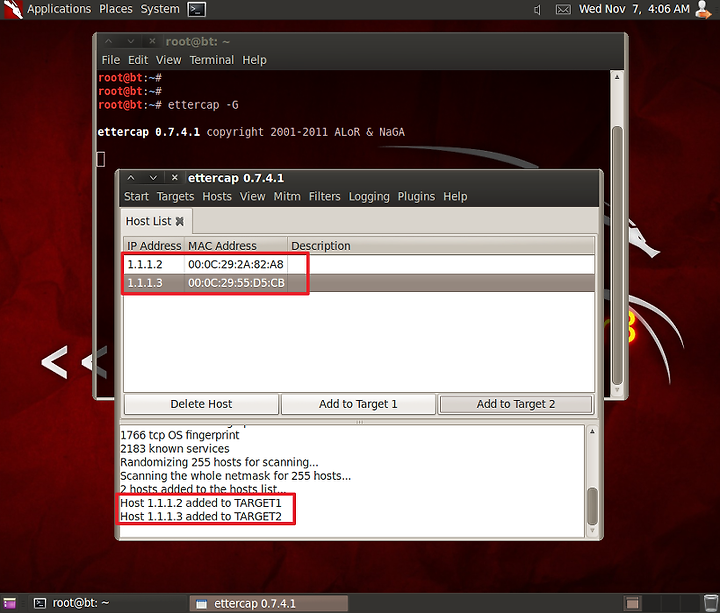Click the show desktop icon in taskbar
Viewport: 720px width, 613px height.
pos(10,603)
